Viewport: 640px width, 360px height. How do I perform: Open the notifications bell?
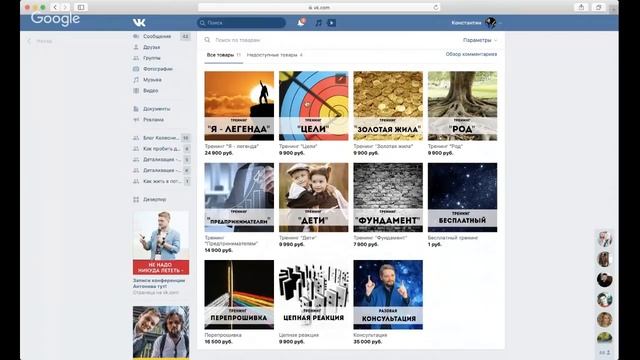coord(301,23)
